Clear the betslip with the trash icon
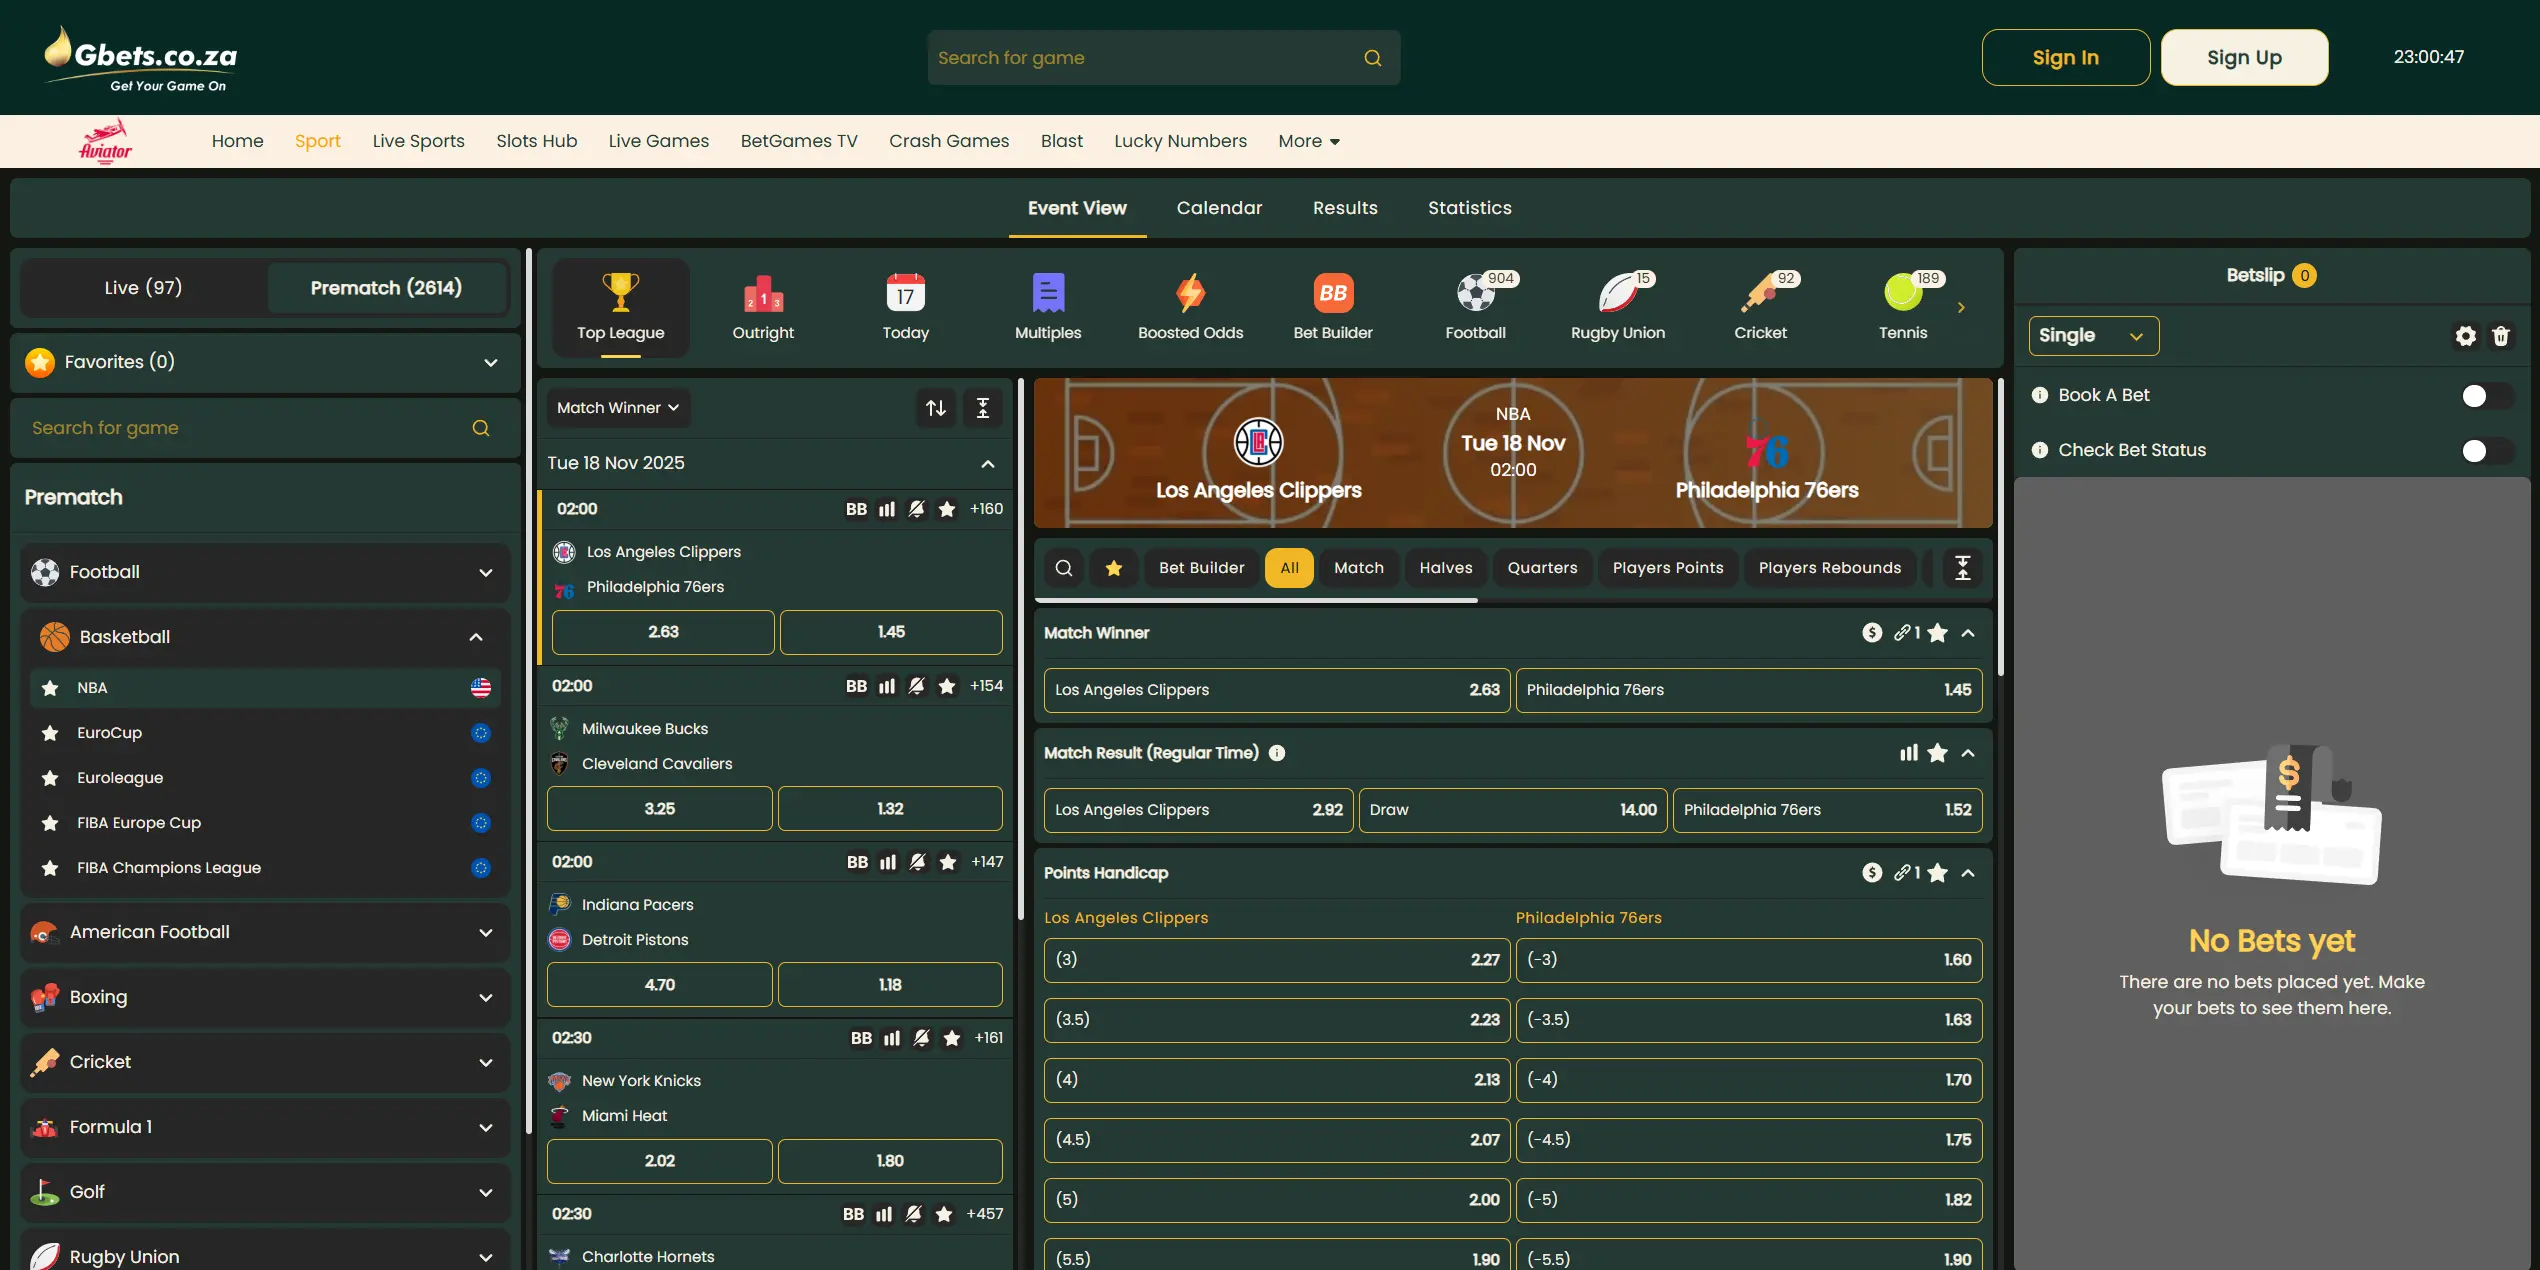Viewport: 2540px width, 1270px height. pos(2503,336)
